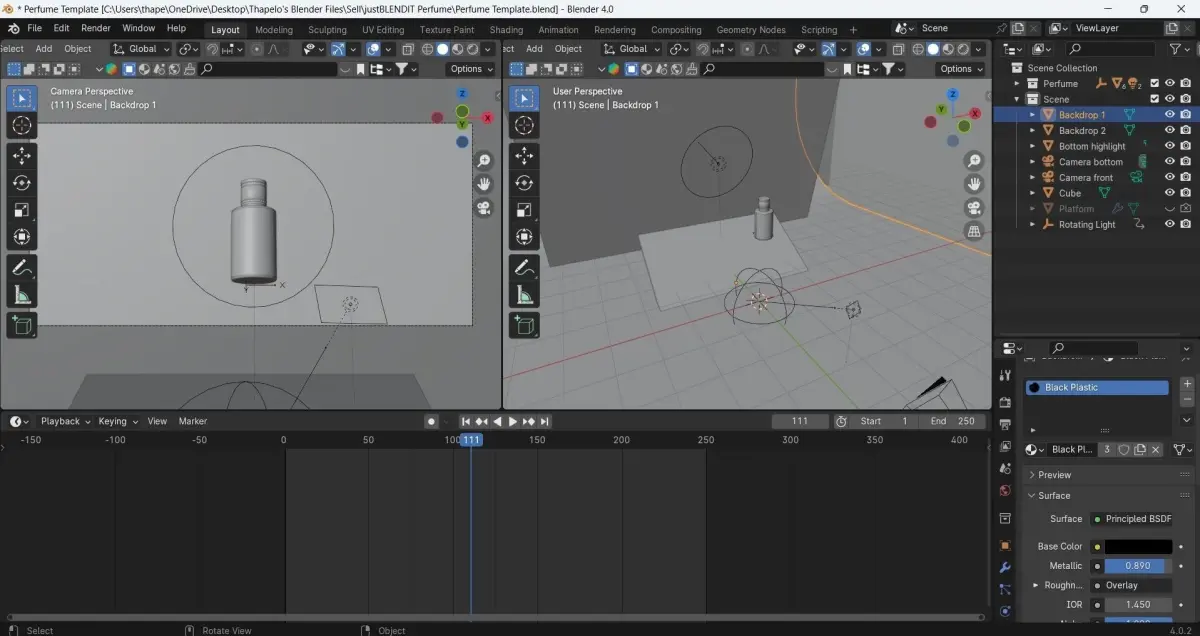Toggle camera view icon in right viewport
This screenshot has width=1200, height=636.
(x=974, y=208)
